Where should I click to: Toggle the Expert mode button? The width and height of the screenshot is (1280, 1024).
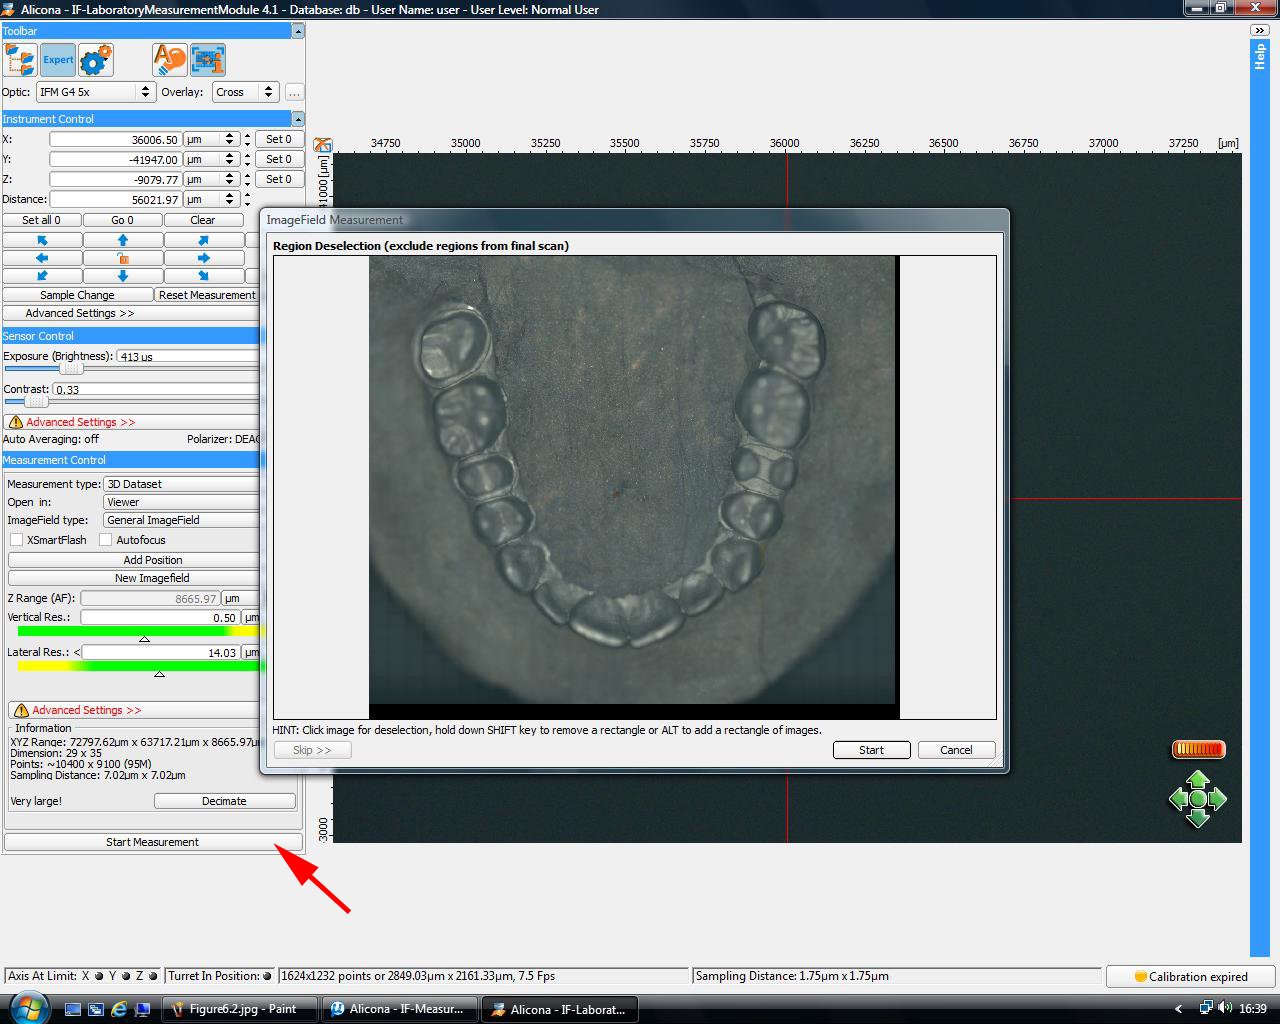58,60
